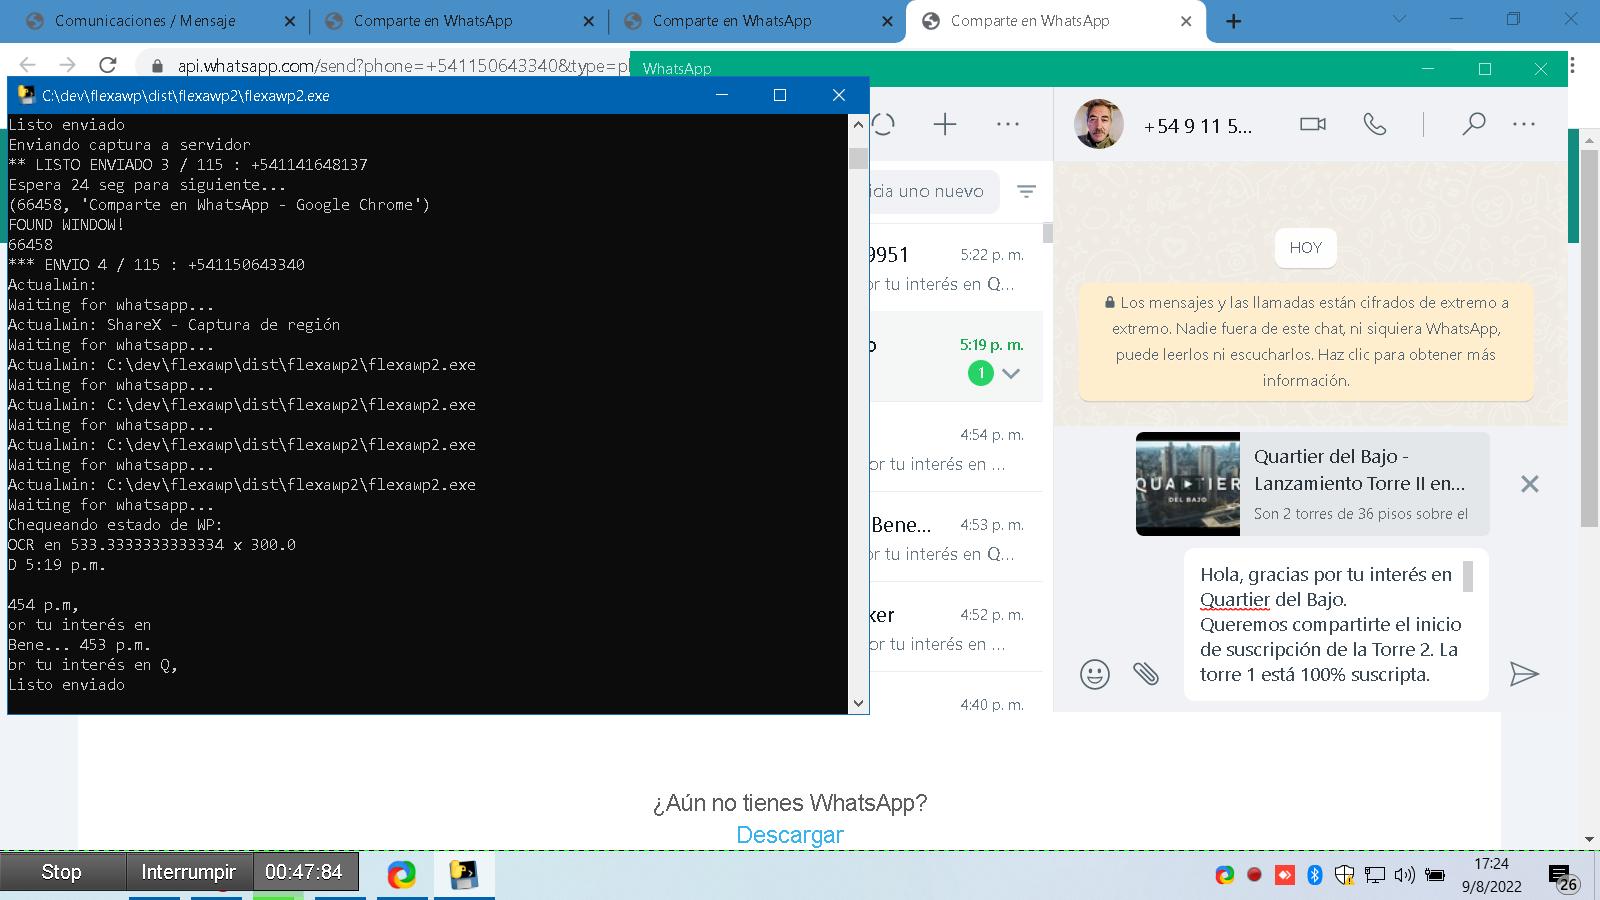Close the active Comparte en WhatsApp tab
Screen dimensions: 1600x900
(x=1186, y=21)
